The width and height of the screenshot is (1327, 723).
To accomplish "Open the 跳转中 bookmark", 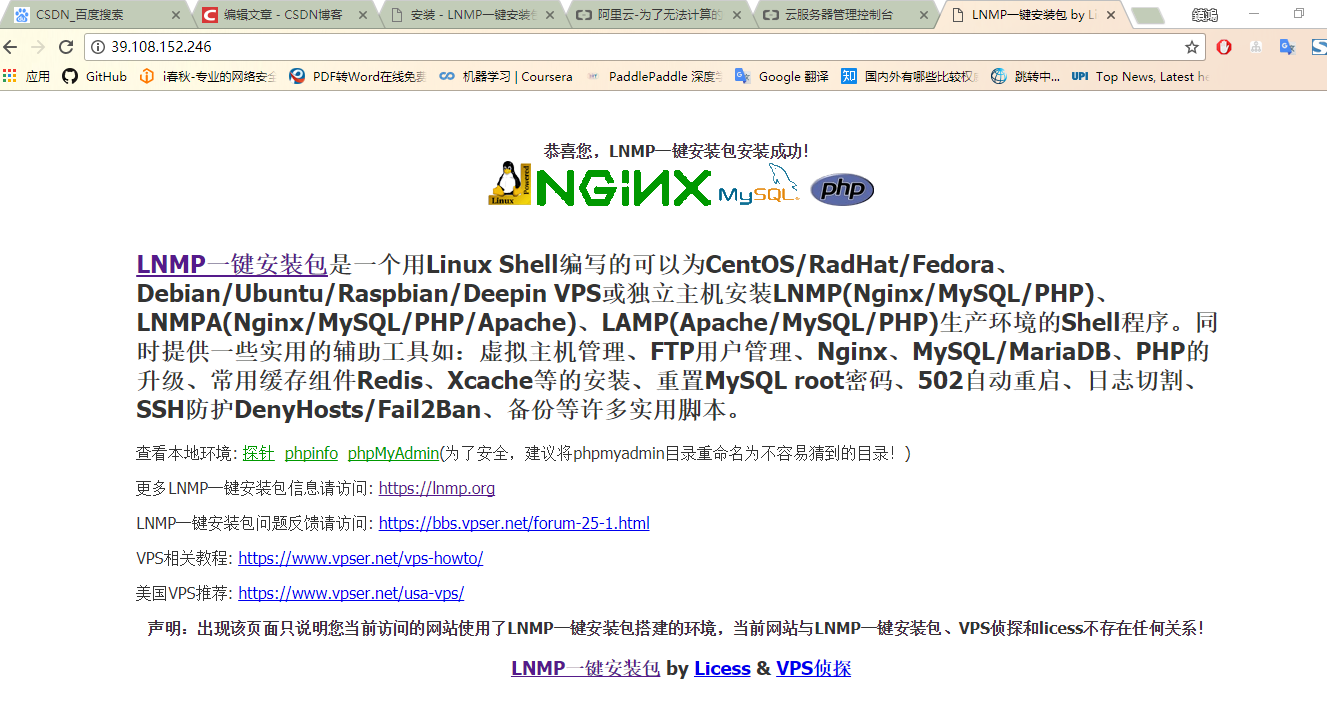I will coord(1025,76).
